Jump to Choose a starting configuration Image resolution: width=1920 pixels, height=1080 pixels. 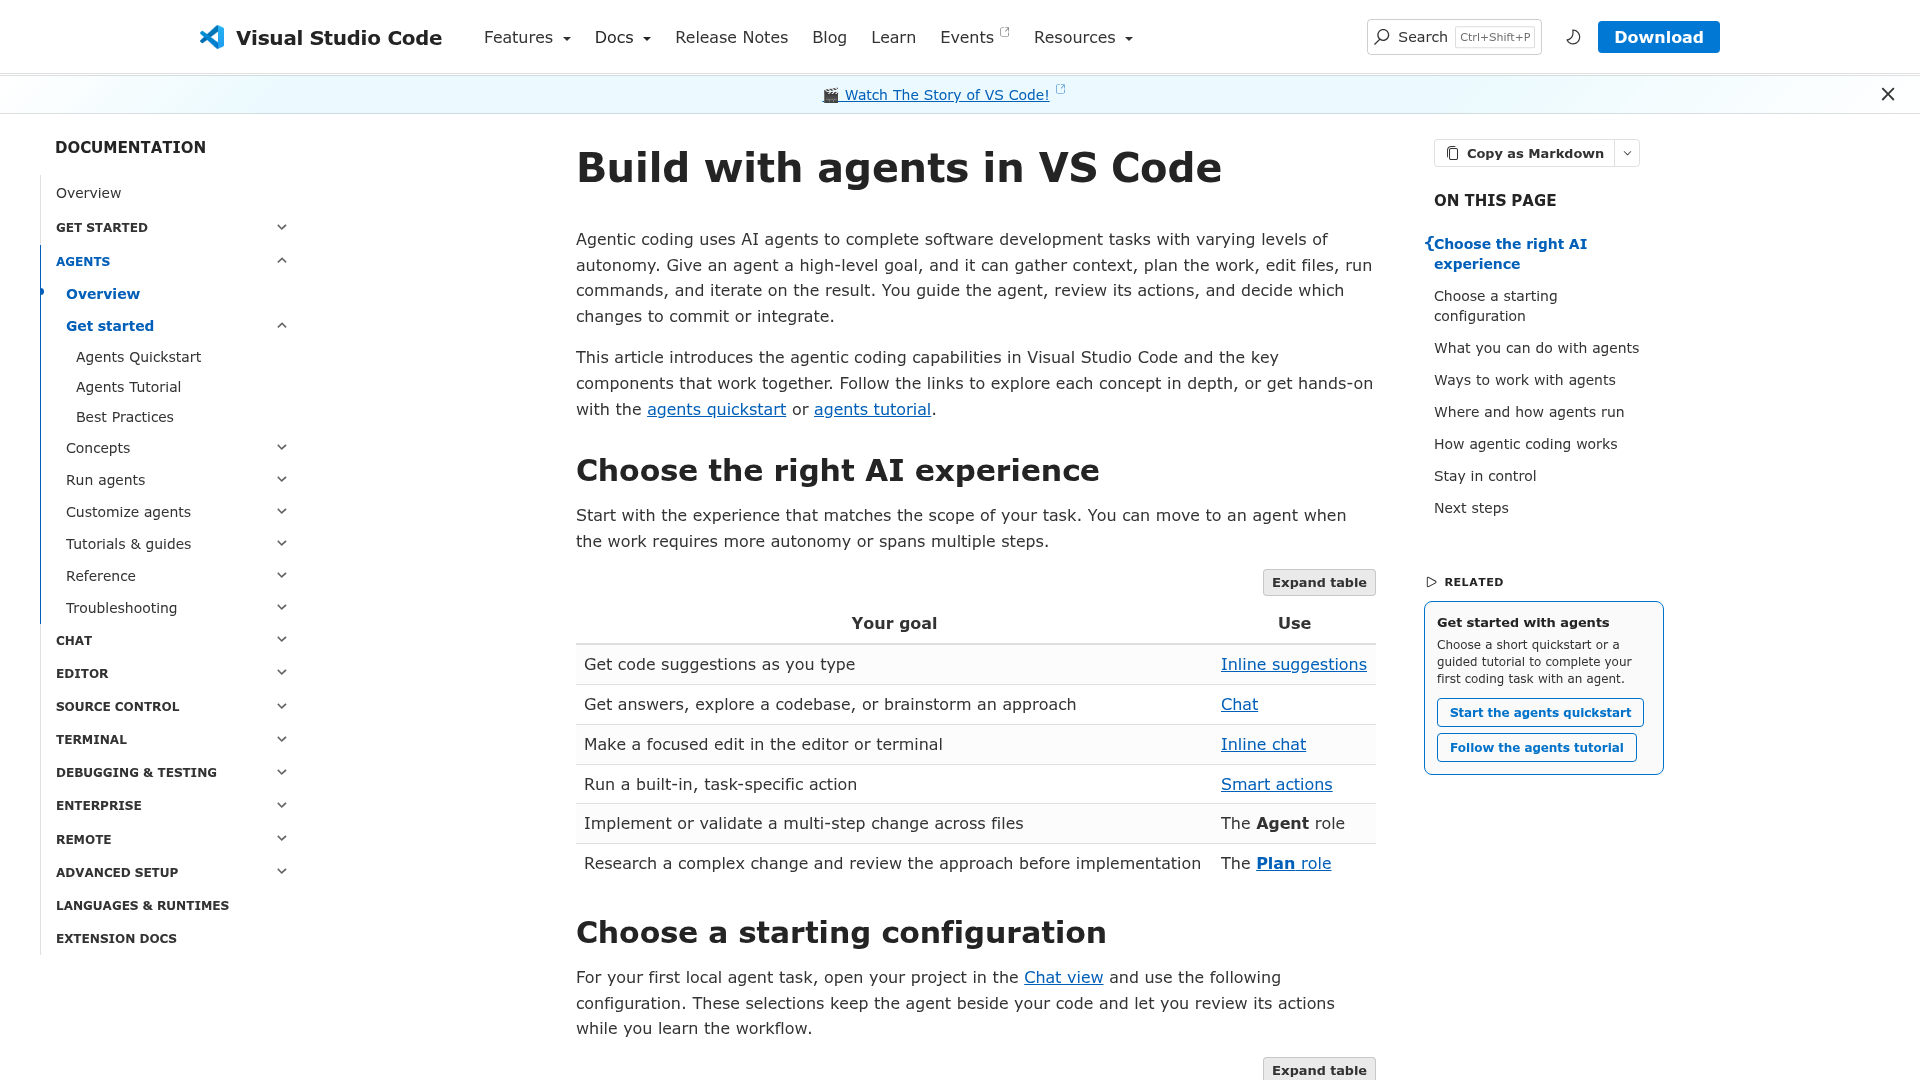coord(1495,306)
